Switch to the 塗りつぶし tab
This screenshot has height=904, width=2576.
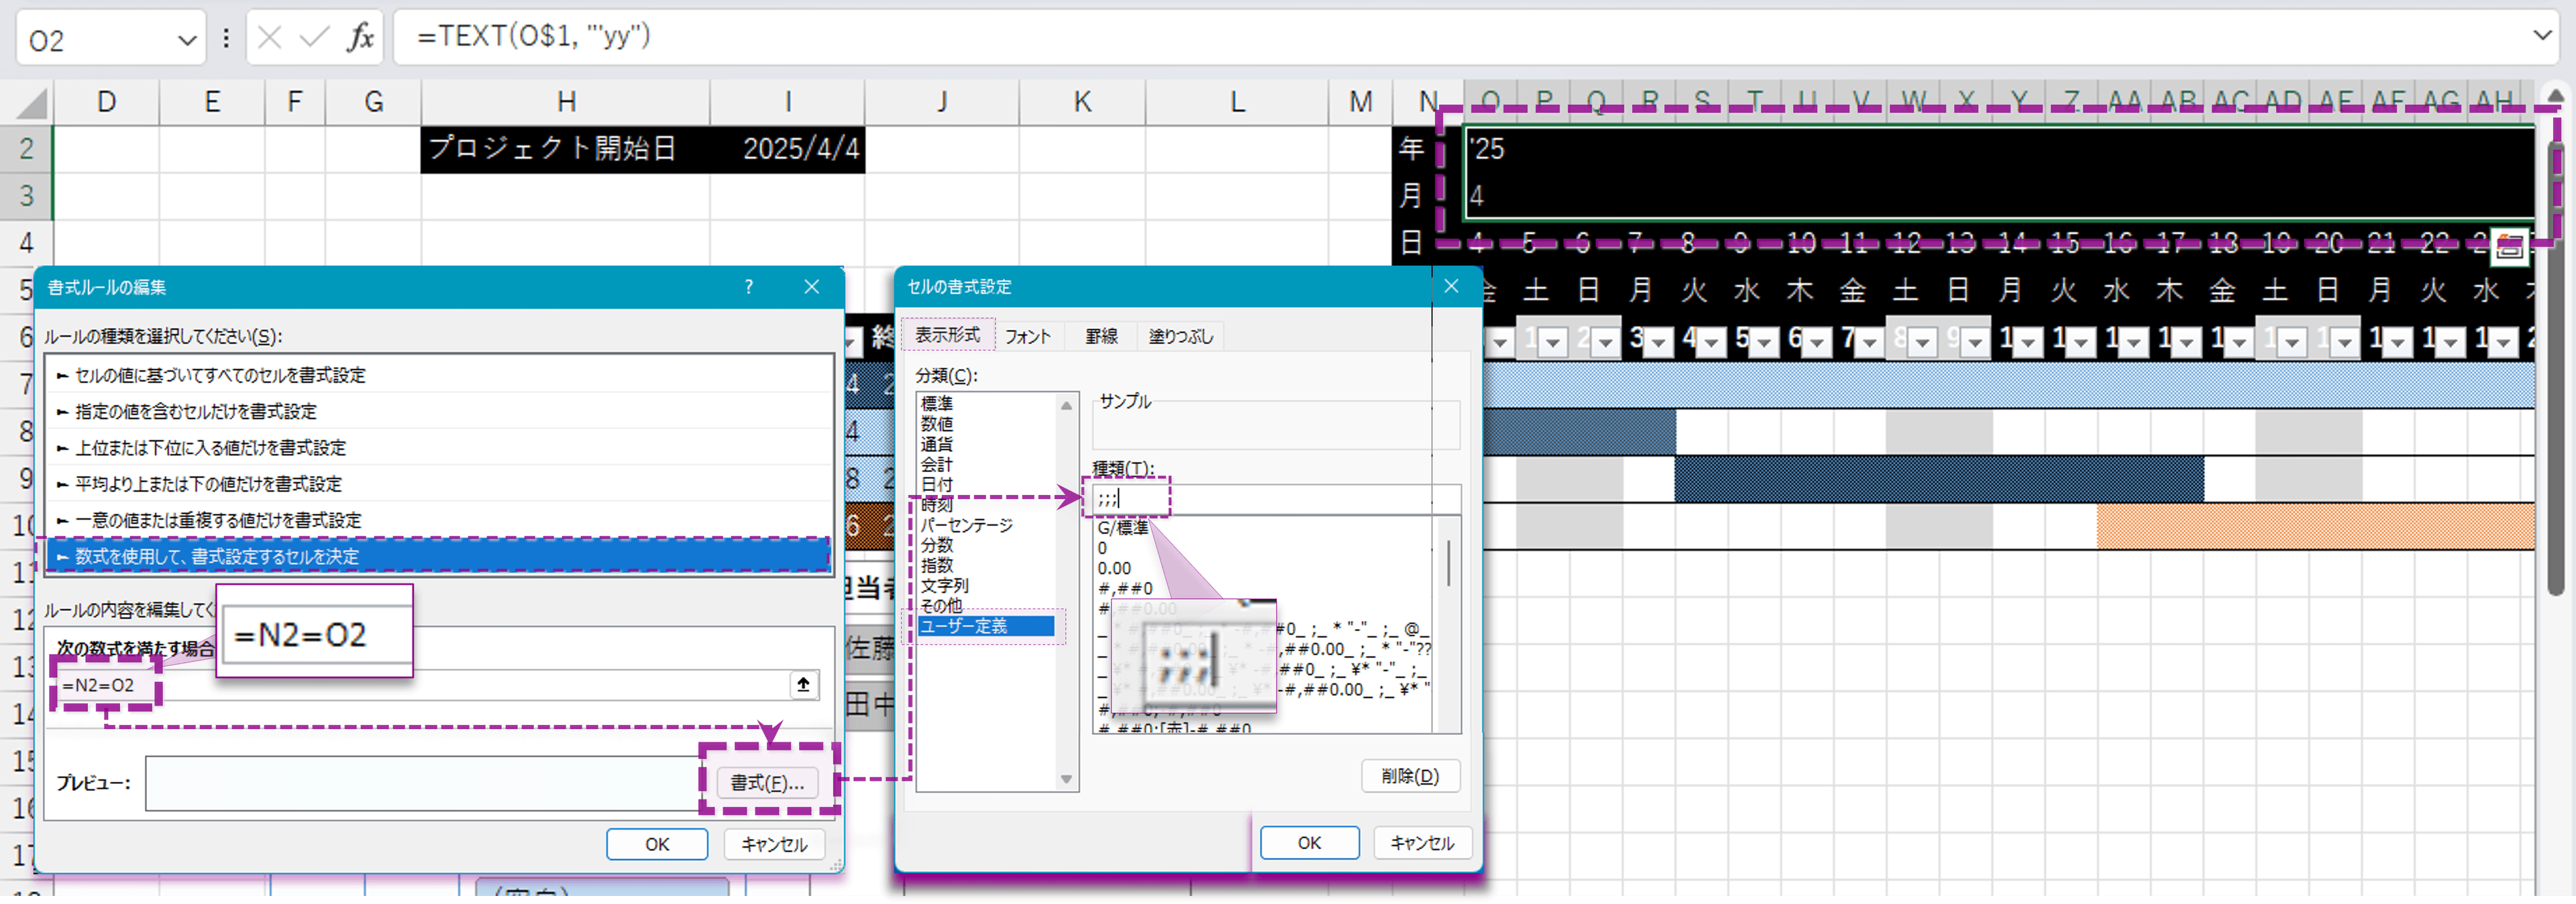tap(1180, 337)
